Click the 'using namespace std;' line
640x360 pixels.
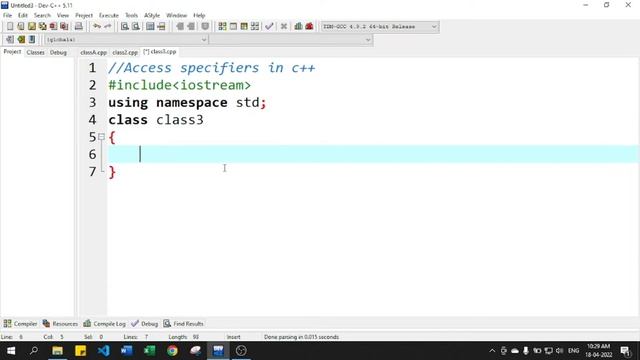pos(187,102)
